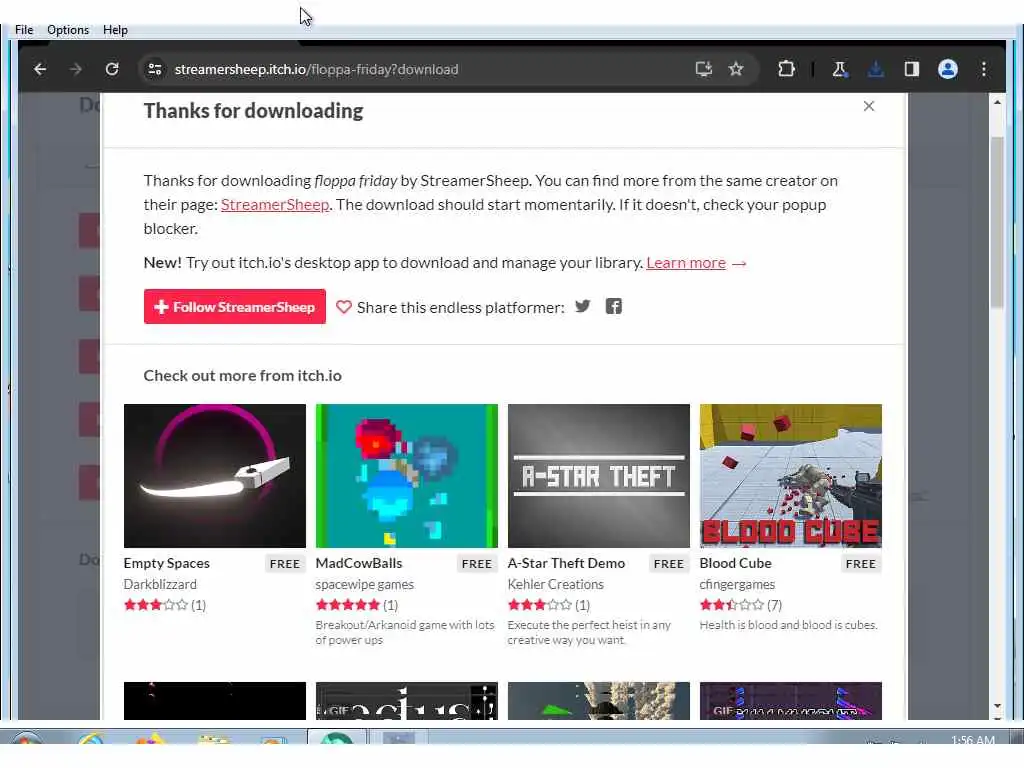This screenshot has width=1024, height=768.
Task: Go back with the browser back arrow
Action: [x=40, y=69]
